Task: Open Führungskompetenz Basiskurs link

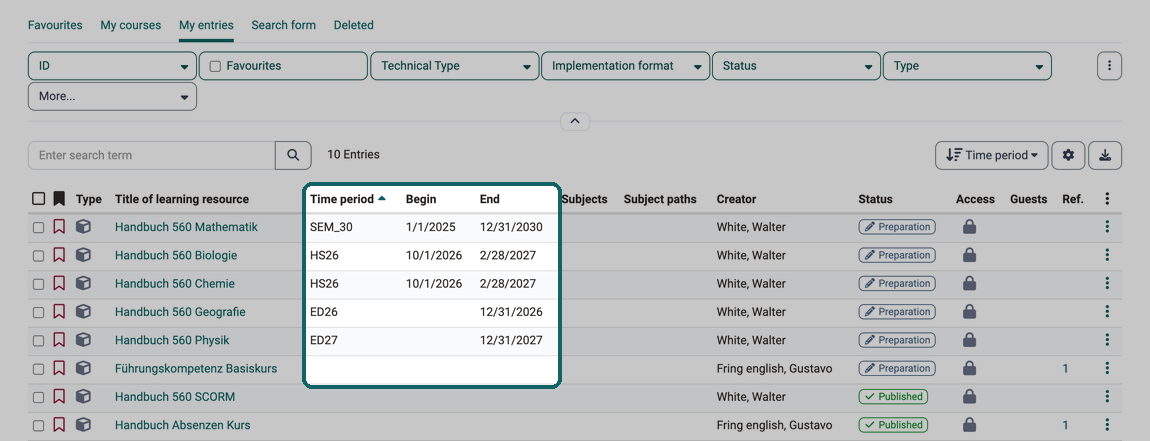Action: pos(196,368)
